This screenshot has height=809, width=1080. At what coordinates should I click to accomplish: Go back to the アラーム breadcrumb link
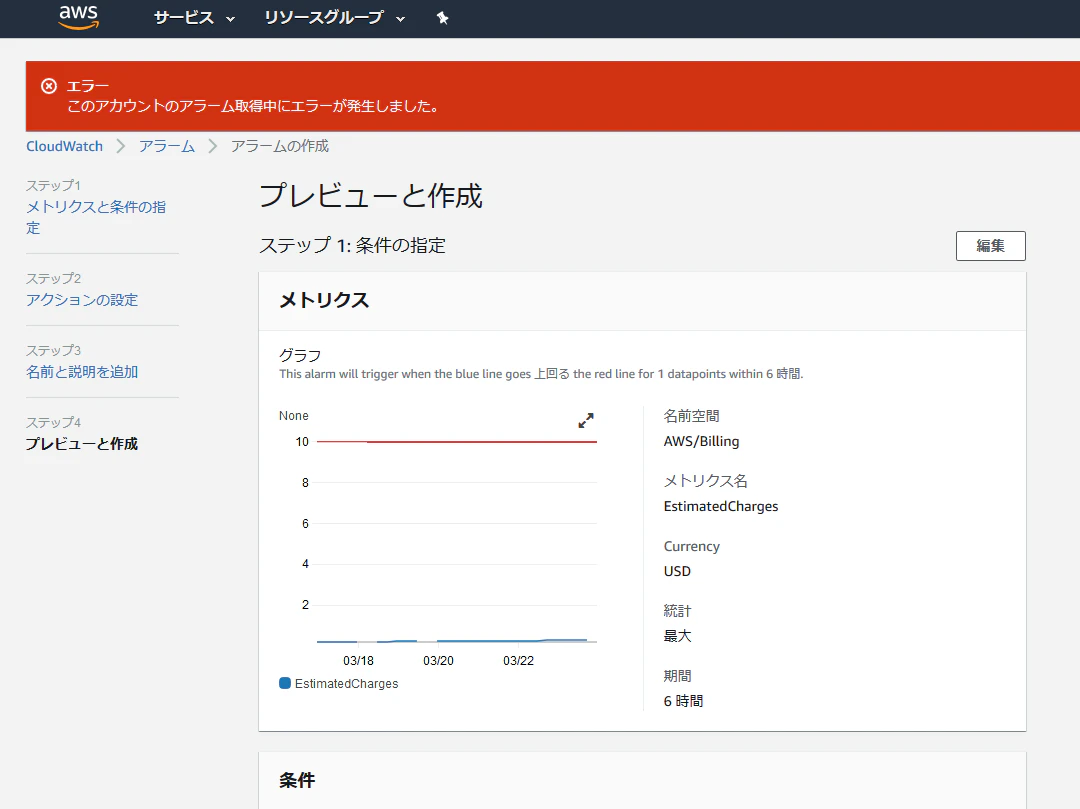(167, 146)
